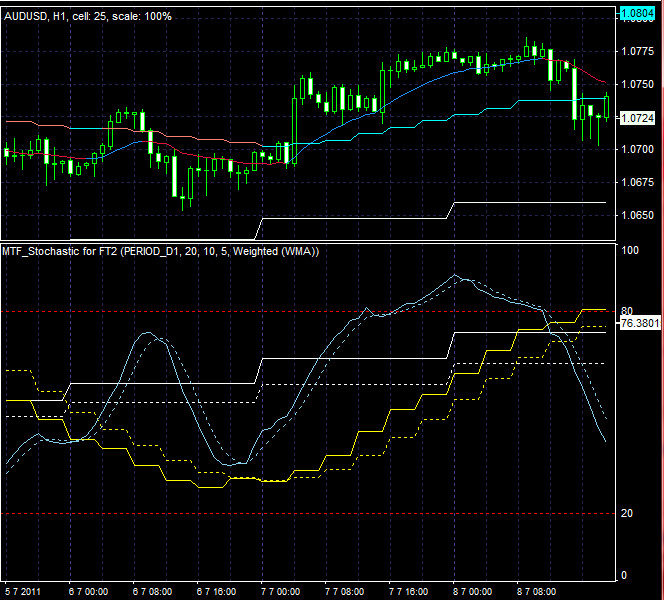Click the 1.0650 price scale label

[637, 215]
